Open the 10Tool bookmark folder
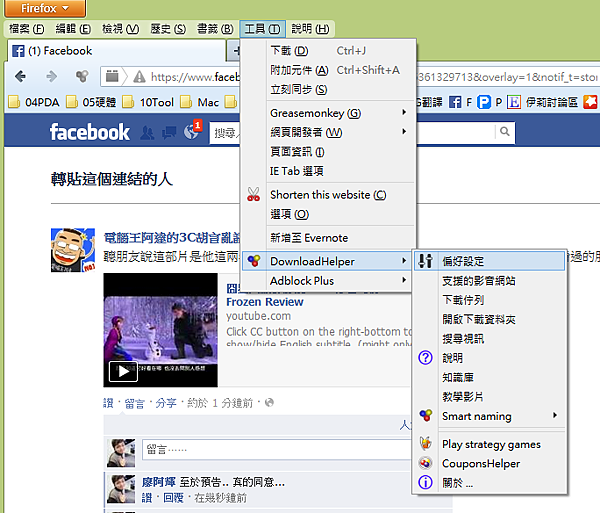 tap(148, 102)
